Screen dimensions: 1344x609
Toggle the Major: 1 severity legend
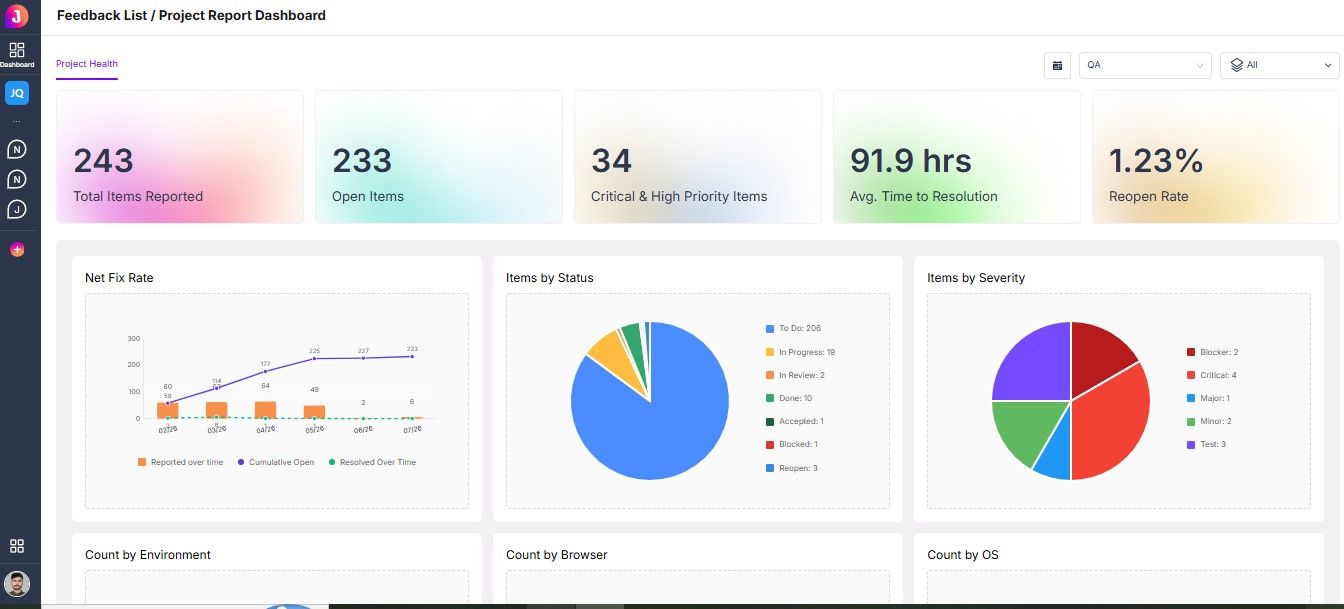[x=1208, y=398]
